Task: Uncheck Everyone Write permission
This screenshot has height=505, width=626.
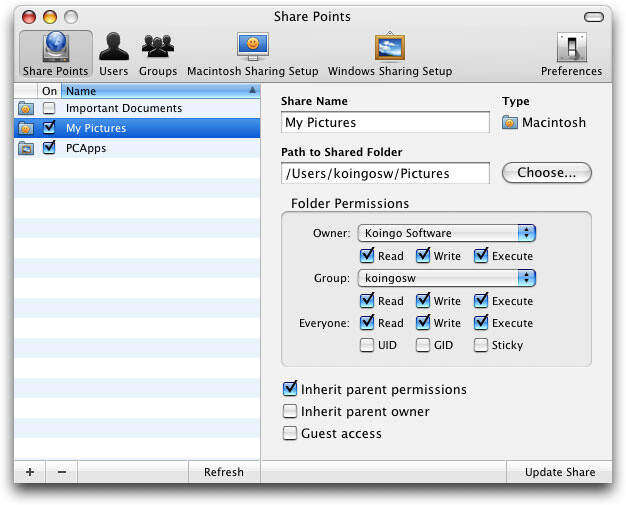Action: (423, 323)
